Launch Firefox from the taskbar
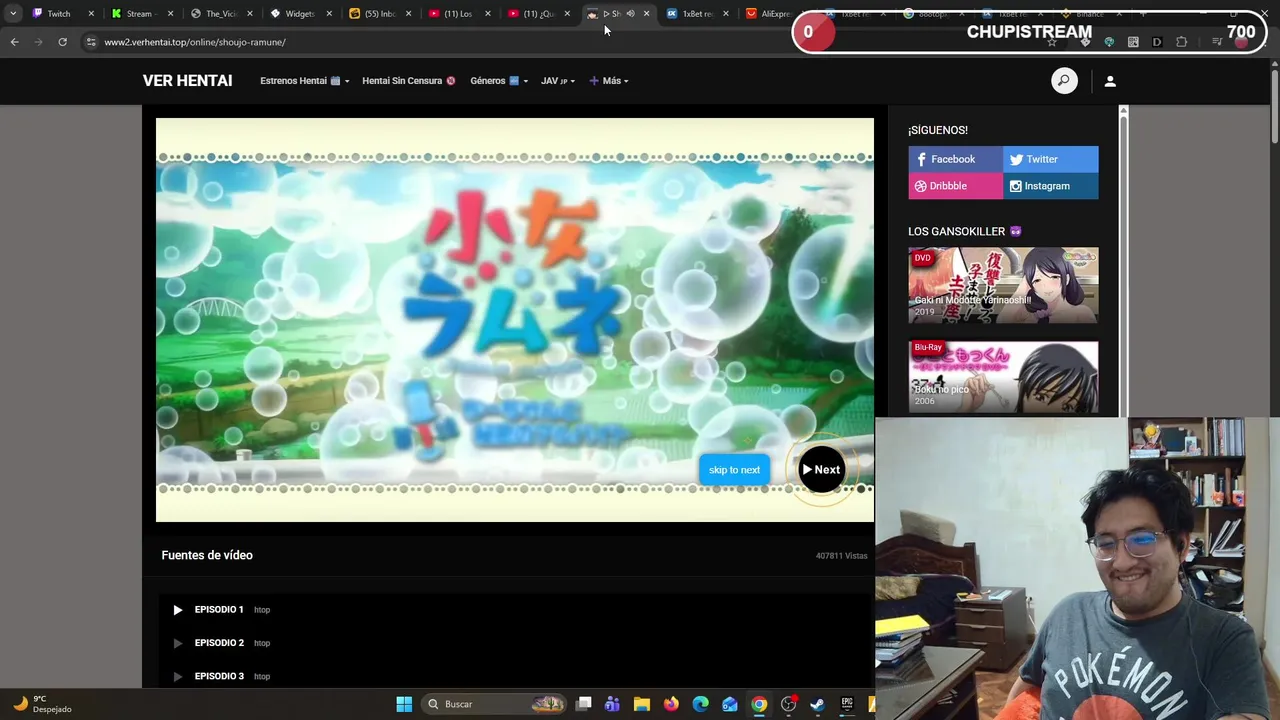1280x720 pixels. (x=671, y=704)
